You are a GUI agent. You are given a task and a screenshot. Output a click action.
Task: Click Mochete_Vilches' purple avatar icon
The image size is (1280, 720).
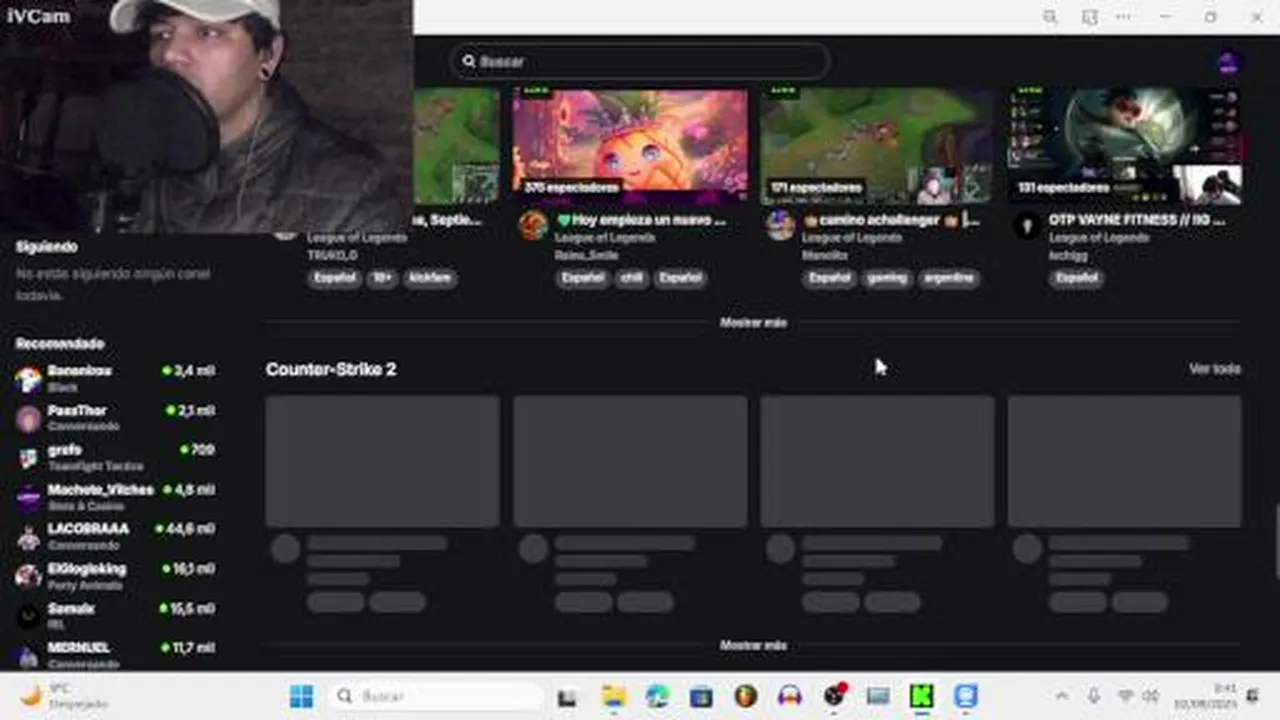pos(28,498)
